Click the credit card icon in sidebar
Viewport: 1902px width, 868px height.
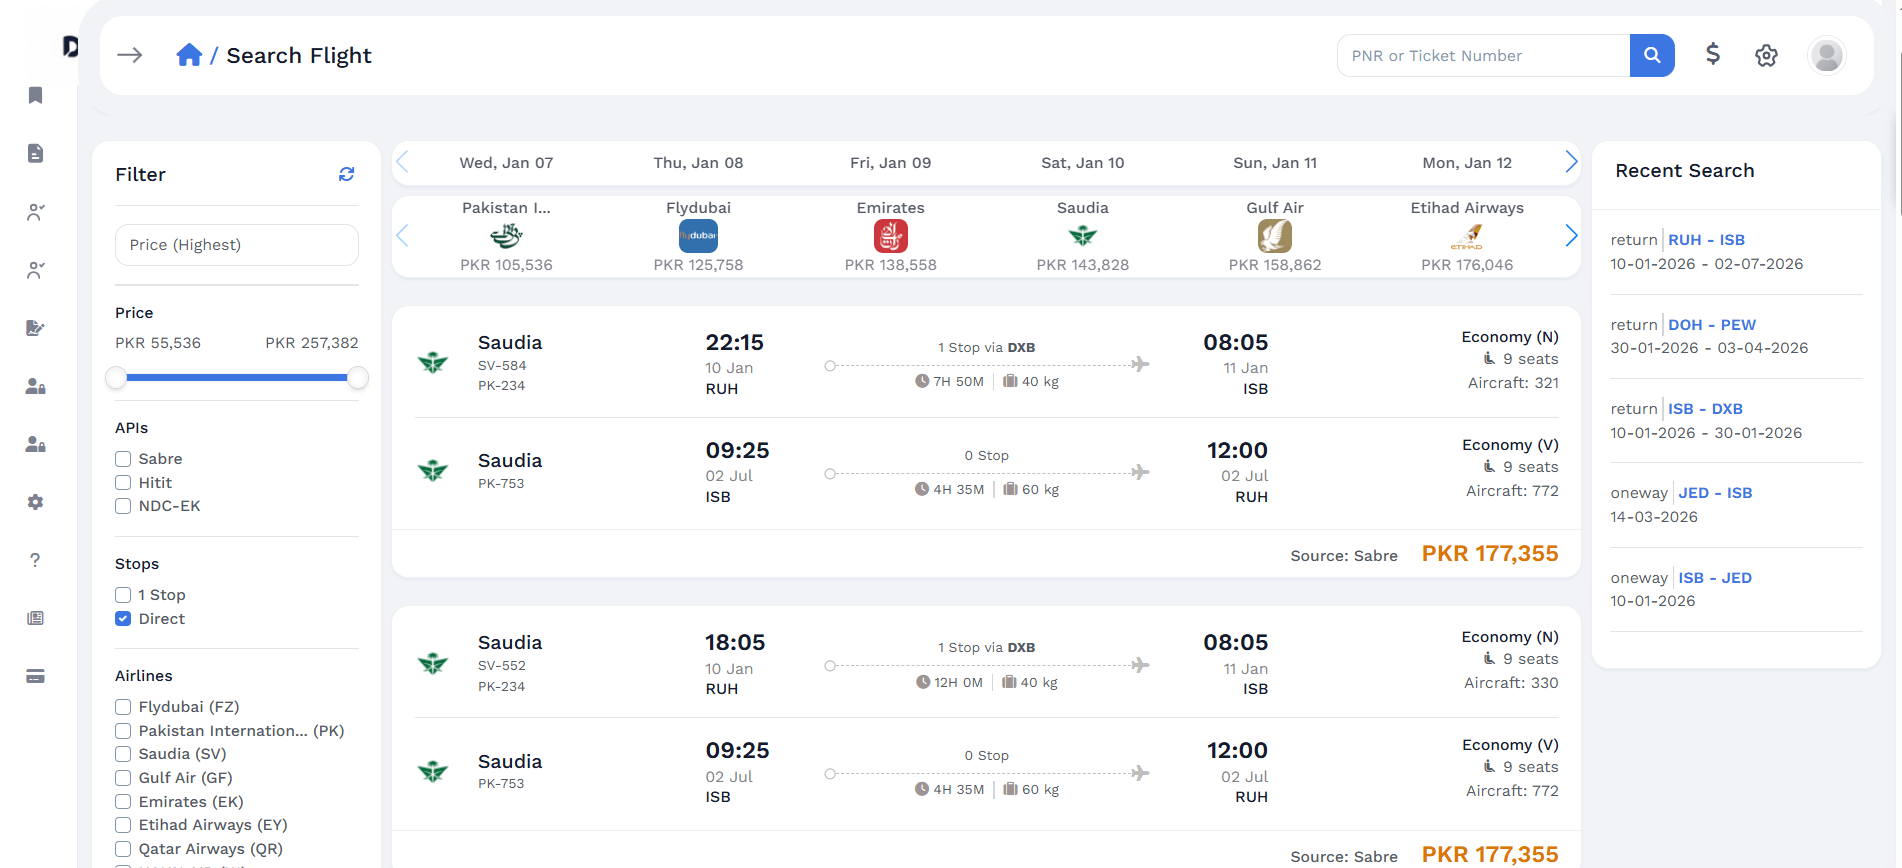36,676
